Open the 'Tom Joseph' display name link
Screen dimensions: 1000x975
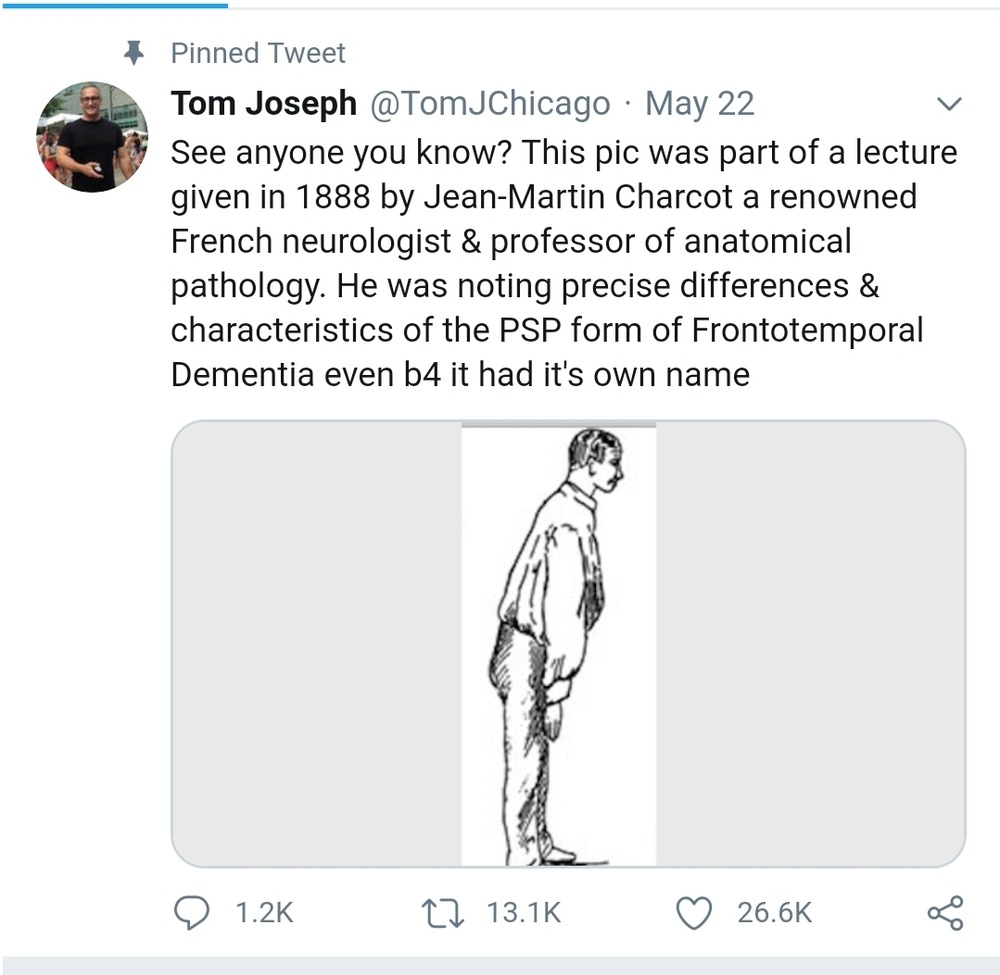[x=263, y=103]
